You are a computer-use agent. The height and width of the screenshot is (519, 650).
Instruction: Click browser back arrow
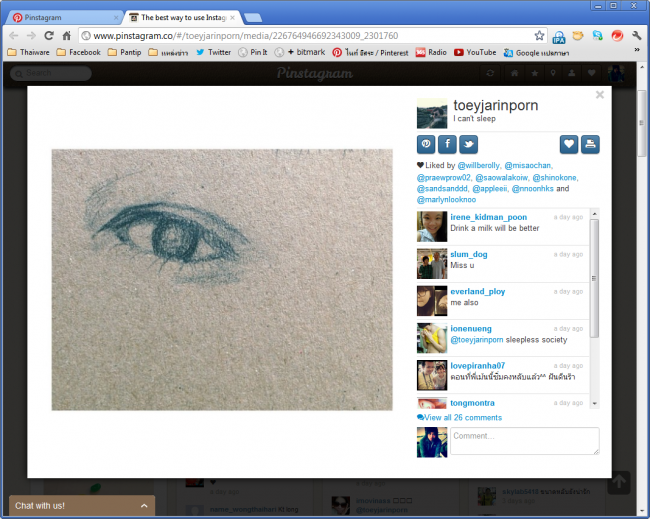click(14, 36)
